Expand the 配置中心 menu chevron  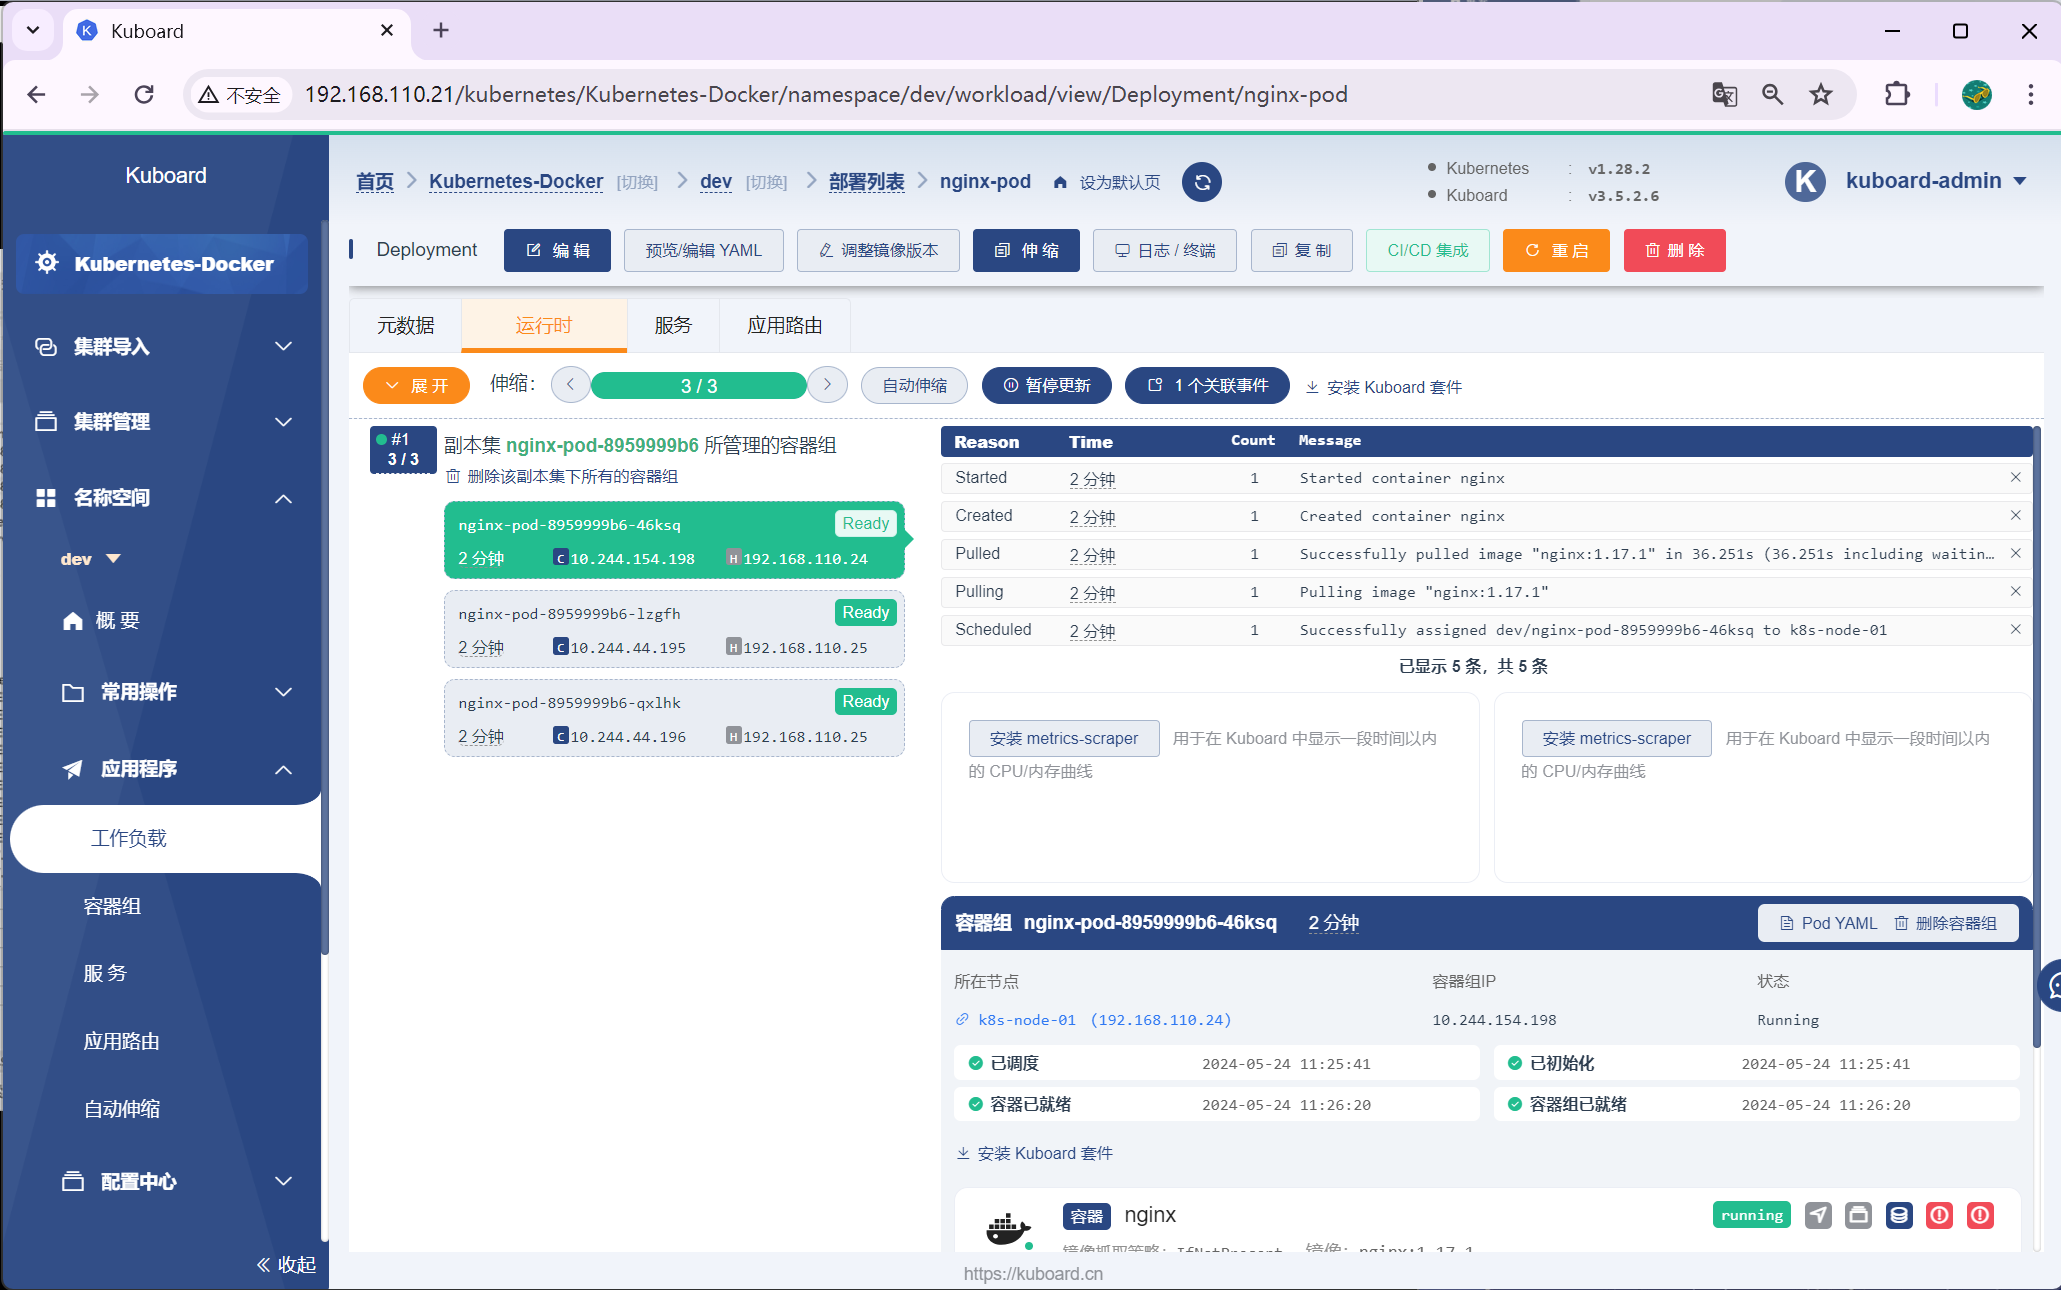point(284,1182)
